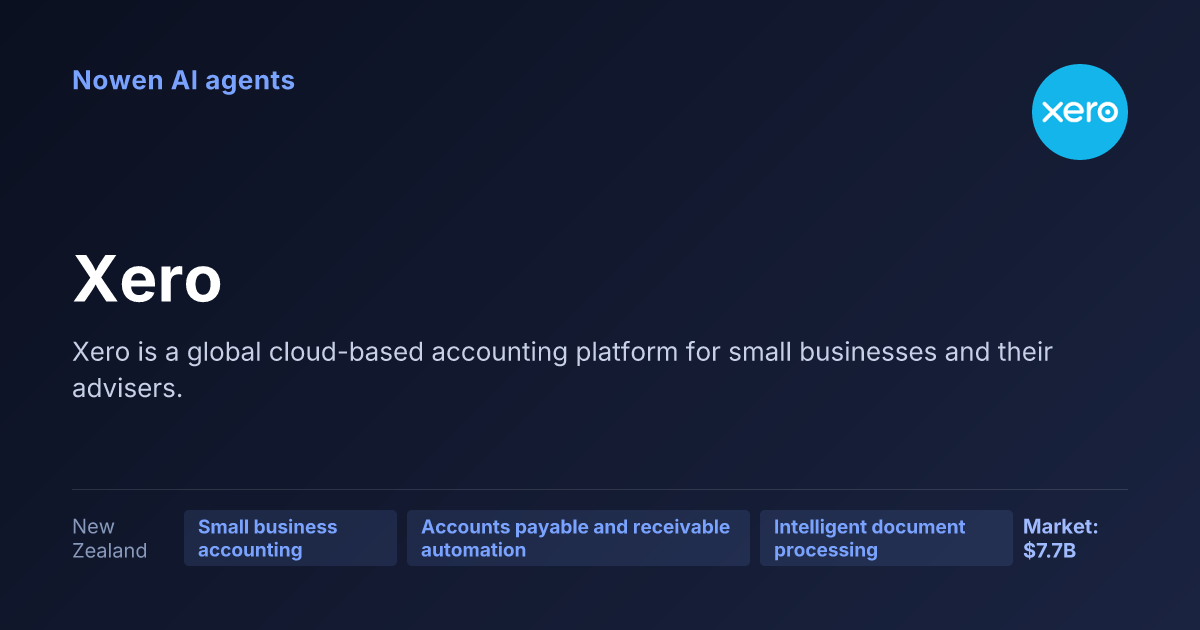
Task: Select Accounts payable and receivable automation tag
Action: click(578, 538)
